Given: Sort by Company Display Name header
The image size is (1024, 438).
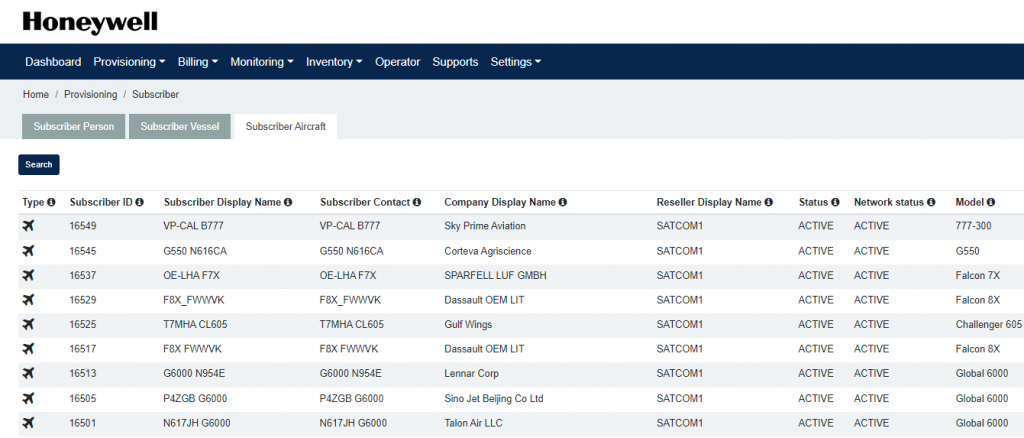Looking at the screenshot, I should point(501,202).
